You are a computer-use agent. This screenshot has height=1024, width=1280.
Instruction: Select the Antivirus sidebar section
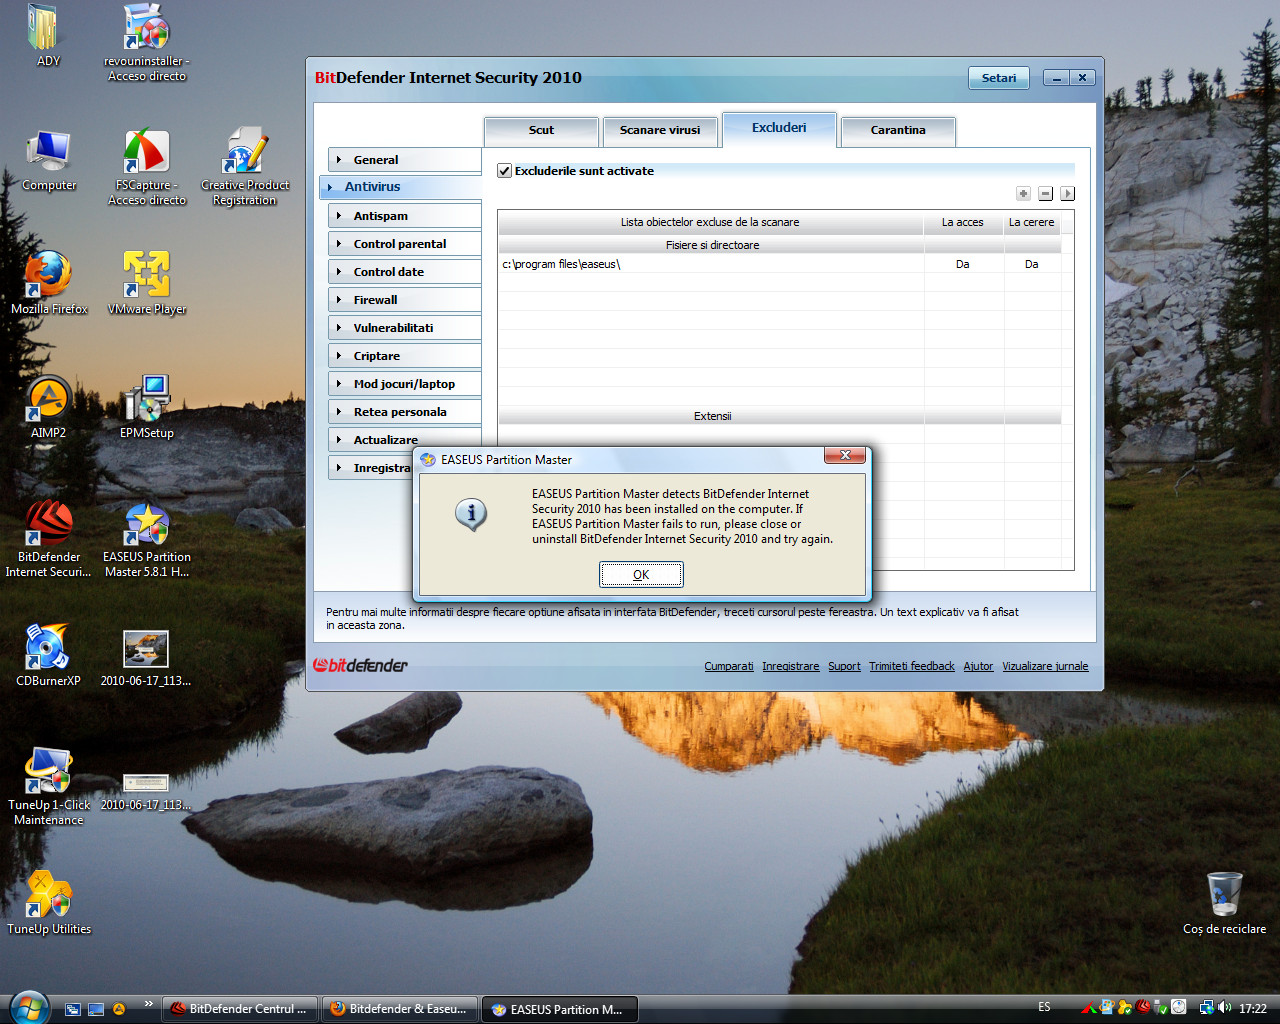coord(401,187)
